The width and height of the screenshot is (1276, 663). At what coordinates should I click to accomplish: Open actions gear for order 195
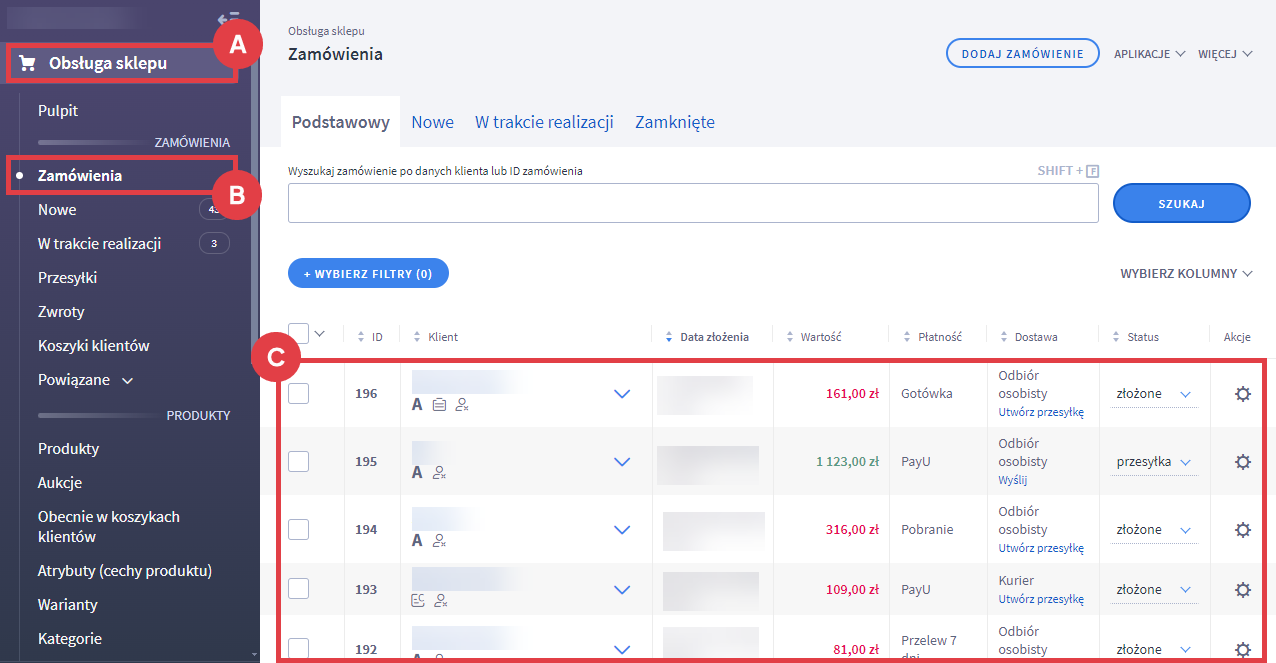click(1243, 462)
